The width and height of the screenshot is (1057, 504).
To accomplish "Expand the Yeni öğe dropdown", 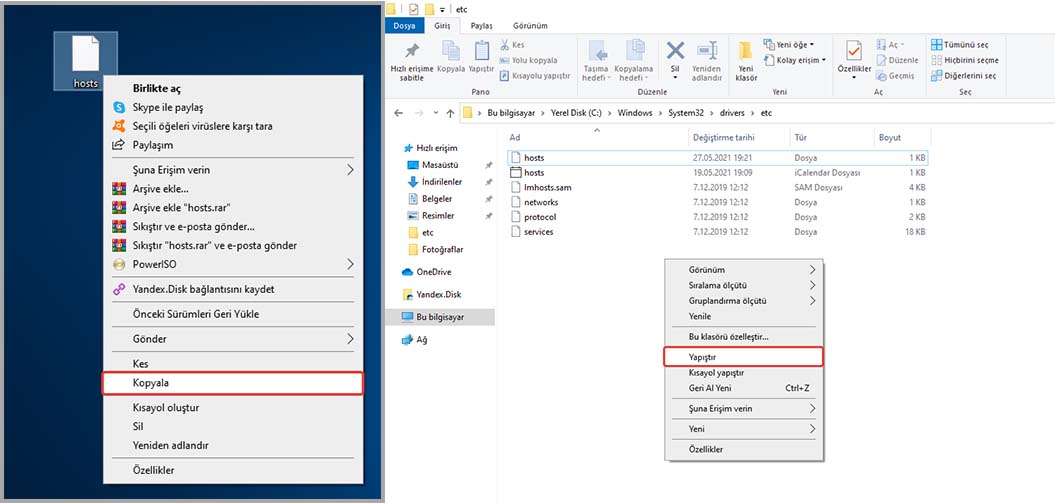I will [789, 45].
